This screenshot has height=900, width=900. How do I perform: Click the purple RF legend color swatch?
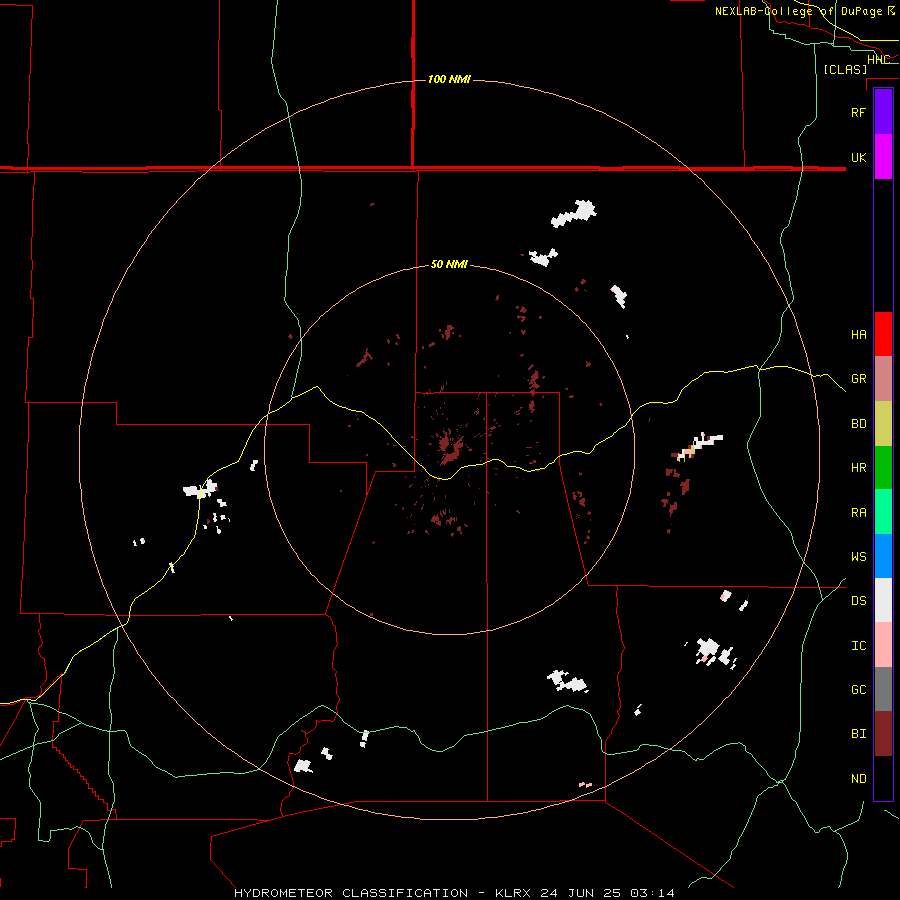(883, 112)
